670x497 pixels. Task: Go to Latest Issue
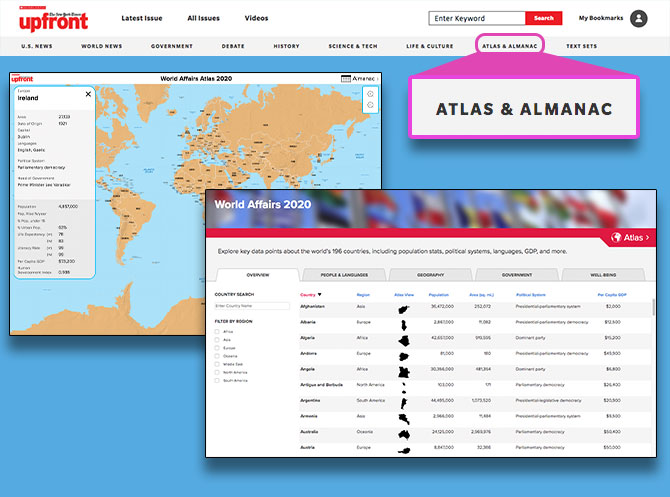pos(142,18)
